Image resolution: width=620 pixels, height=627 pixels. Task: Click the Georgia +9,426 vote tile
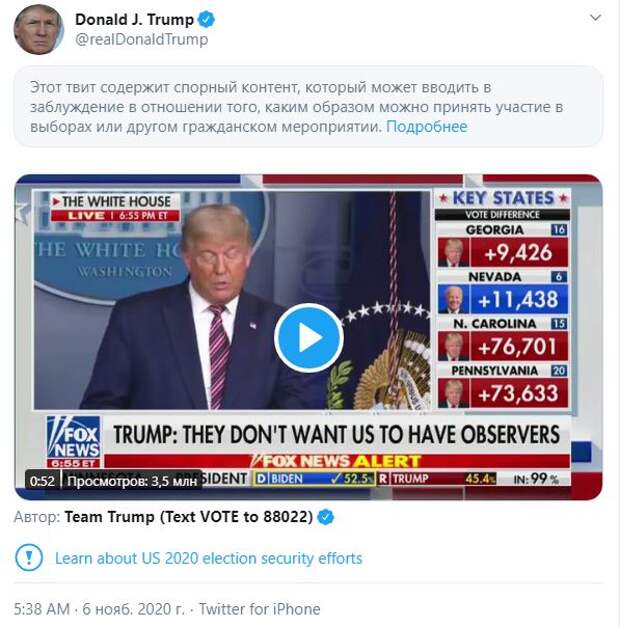pyautogui.click(x=502, y=246)
